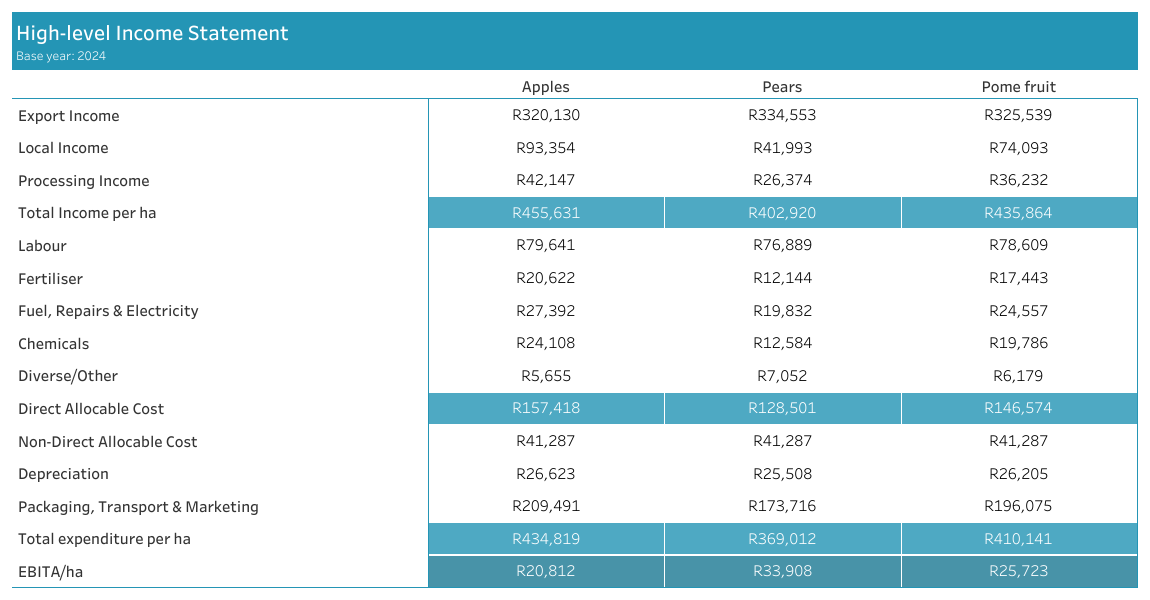The height and width of the screenshot is (600, 1150).
Task: Click the Total Income per ha row label
Action: 87,213
